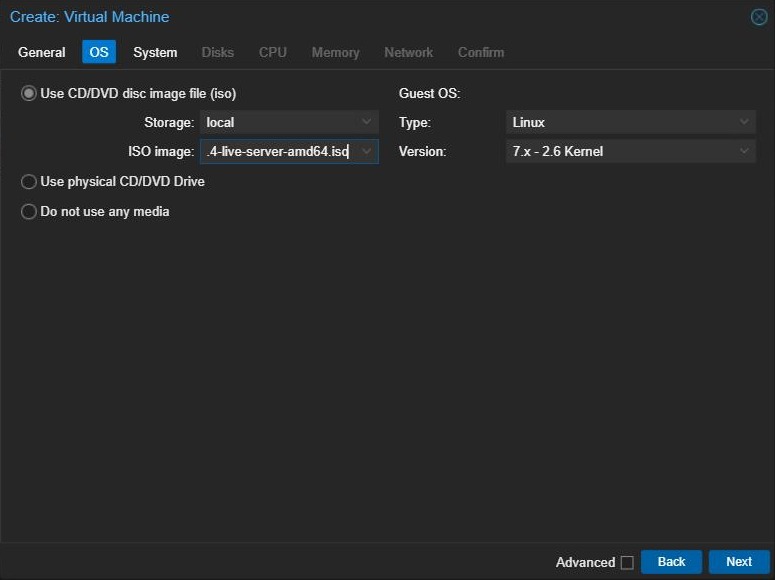Click the Create: Virtual Machine title
Image resolution: width=775 pixels, height=580 pixels.
coord(89,17)
